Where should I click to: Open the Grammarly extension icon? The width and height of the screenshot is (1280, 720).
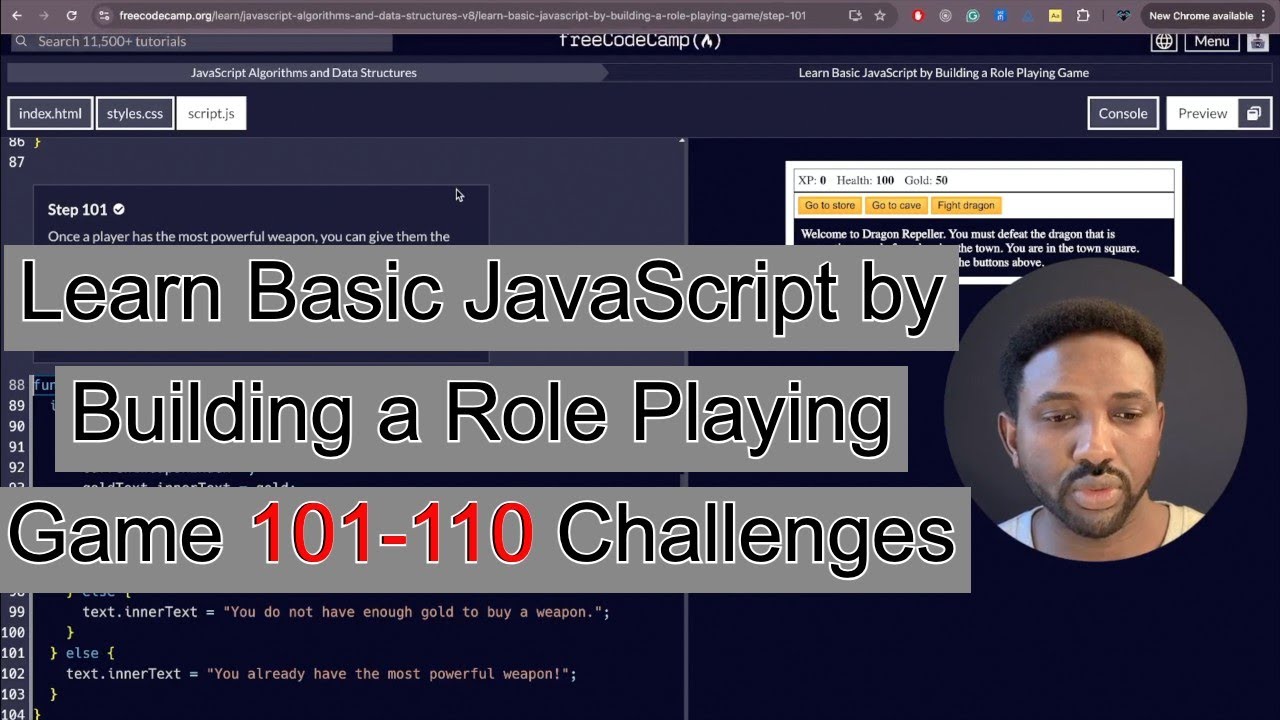pos(973,16)
